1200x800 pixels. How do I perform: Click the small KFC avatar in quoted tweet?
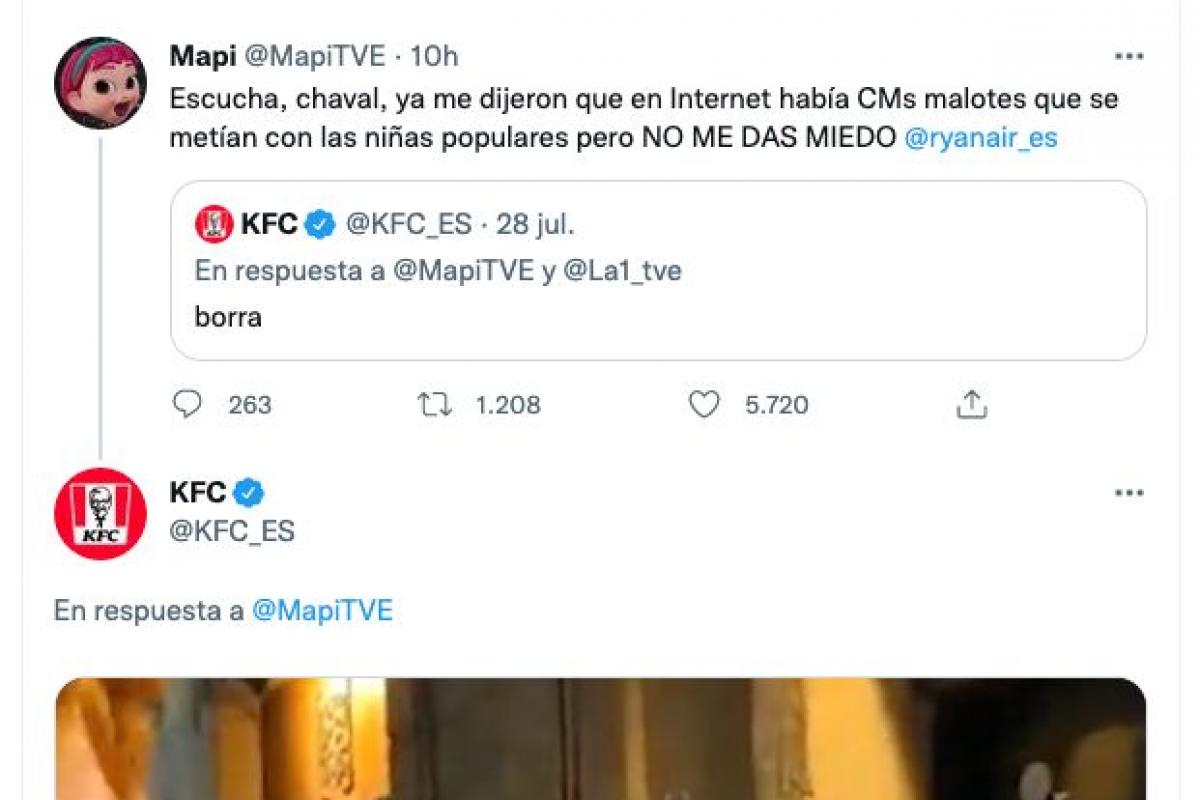pyautogui.click(x=215, y=223)
